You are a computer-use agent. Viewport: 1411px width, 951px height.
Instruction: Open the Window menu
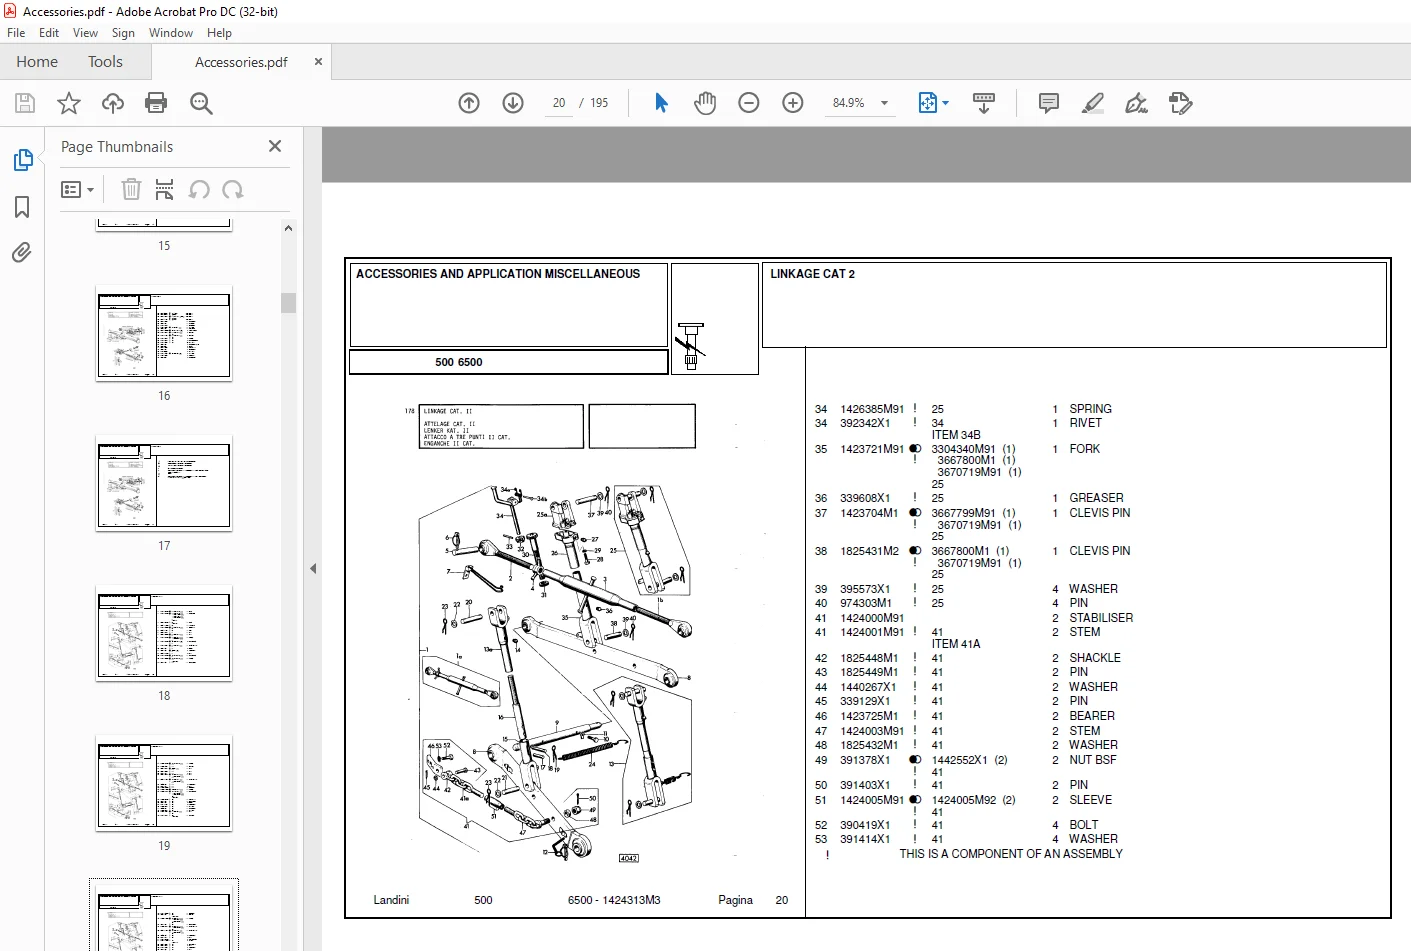coord(171,33)
